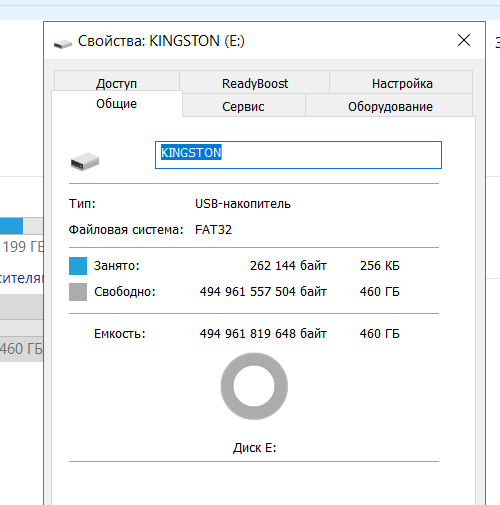The width and height of the screenshot is (500, 505).
Task: Click the blue Занято color swatch
Action: (x=78, y=266)
